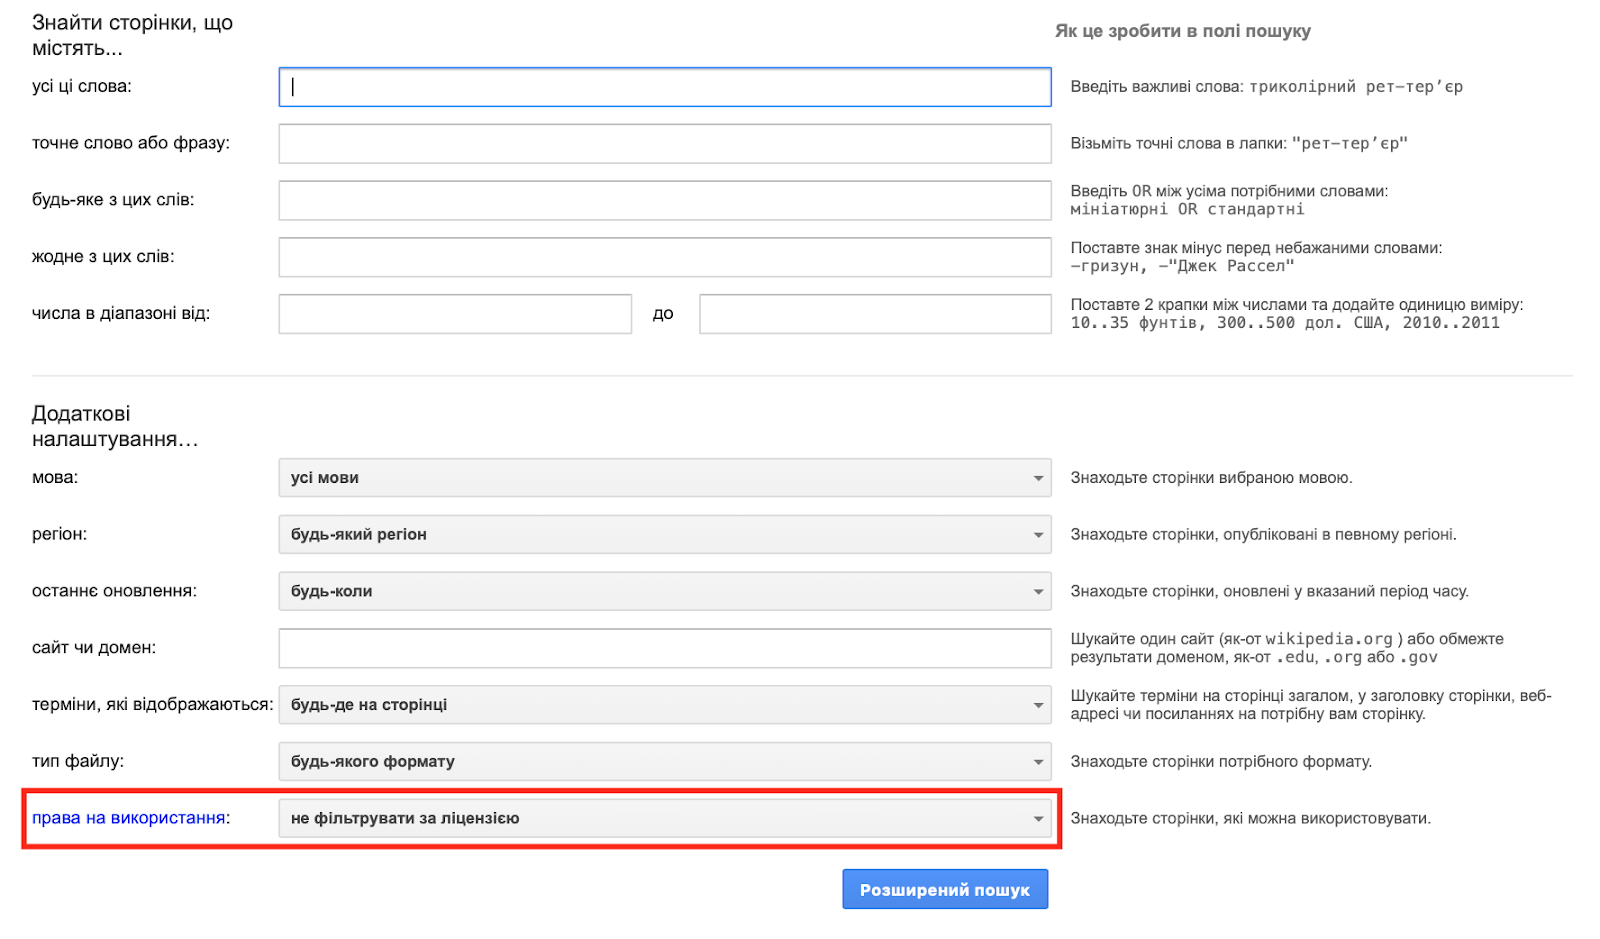1600x939 pixels.
Task: Click the example text 'мініатюрні OR стандартні'
Action: (1187, 209)
